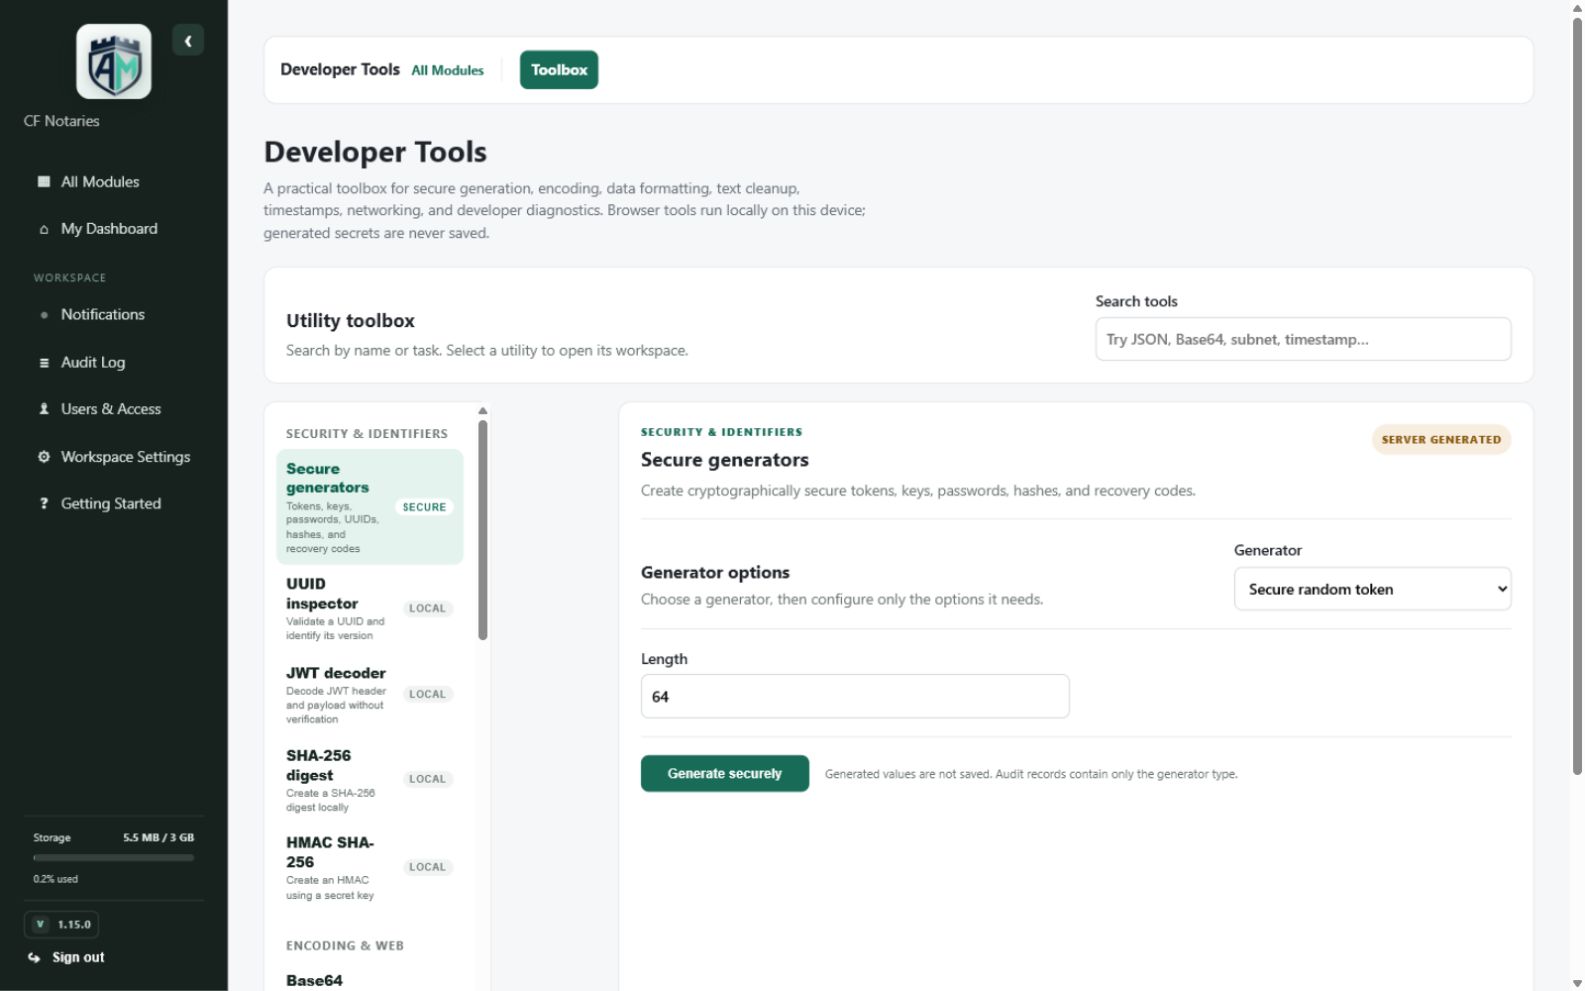Viewport: 1585px width, 991px height.
Task: Click the Users & Access person icon
Action: click(x=44, y=409)
